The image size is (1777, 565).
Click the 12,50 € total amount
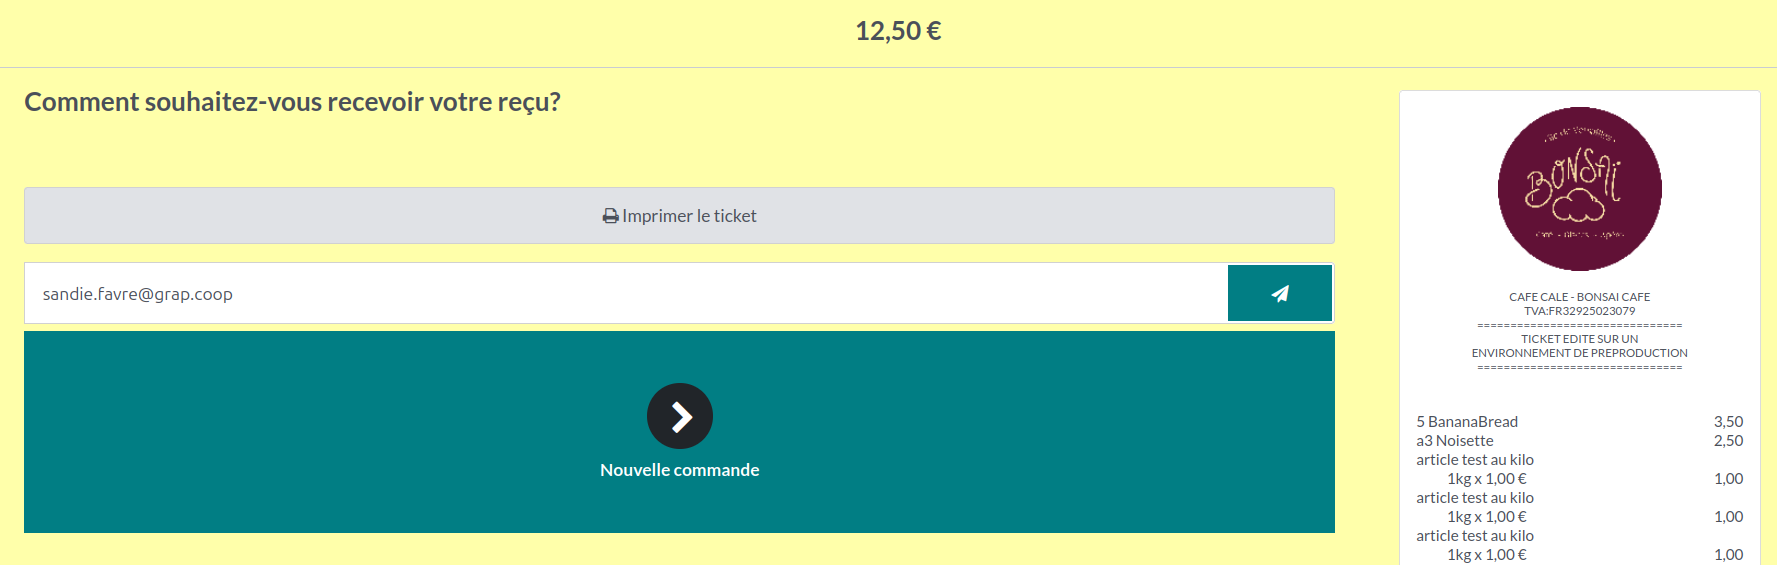(898, 31)
